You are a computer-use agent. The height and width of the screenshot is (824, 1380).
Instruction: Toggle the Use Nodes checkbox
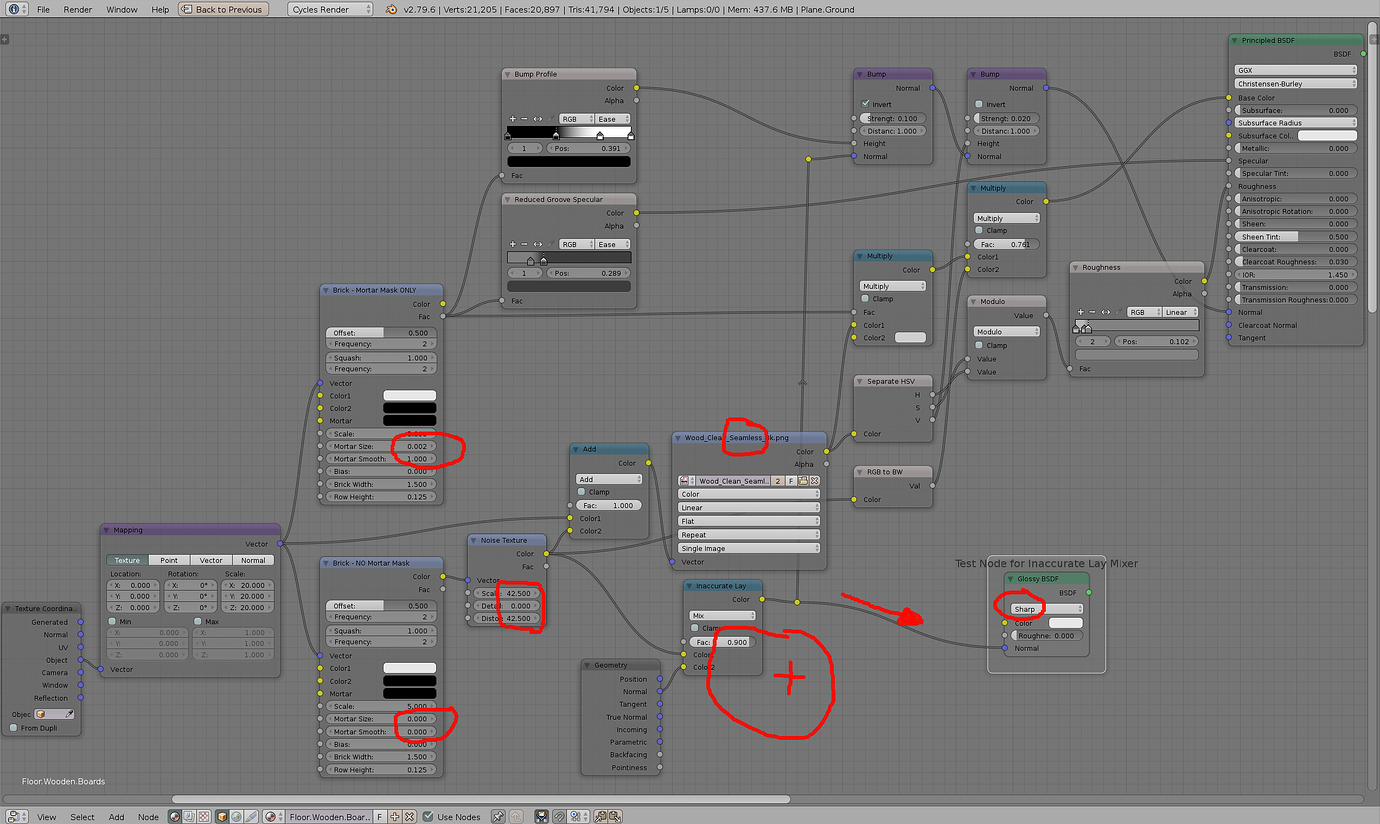click(x=428, y=816)
